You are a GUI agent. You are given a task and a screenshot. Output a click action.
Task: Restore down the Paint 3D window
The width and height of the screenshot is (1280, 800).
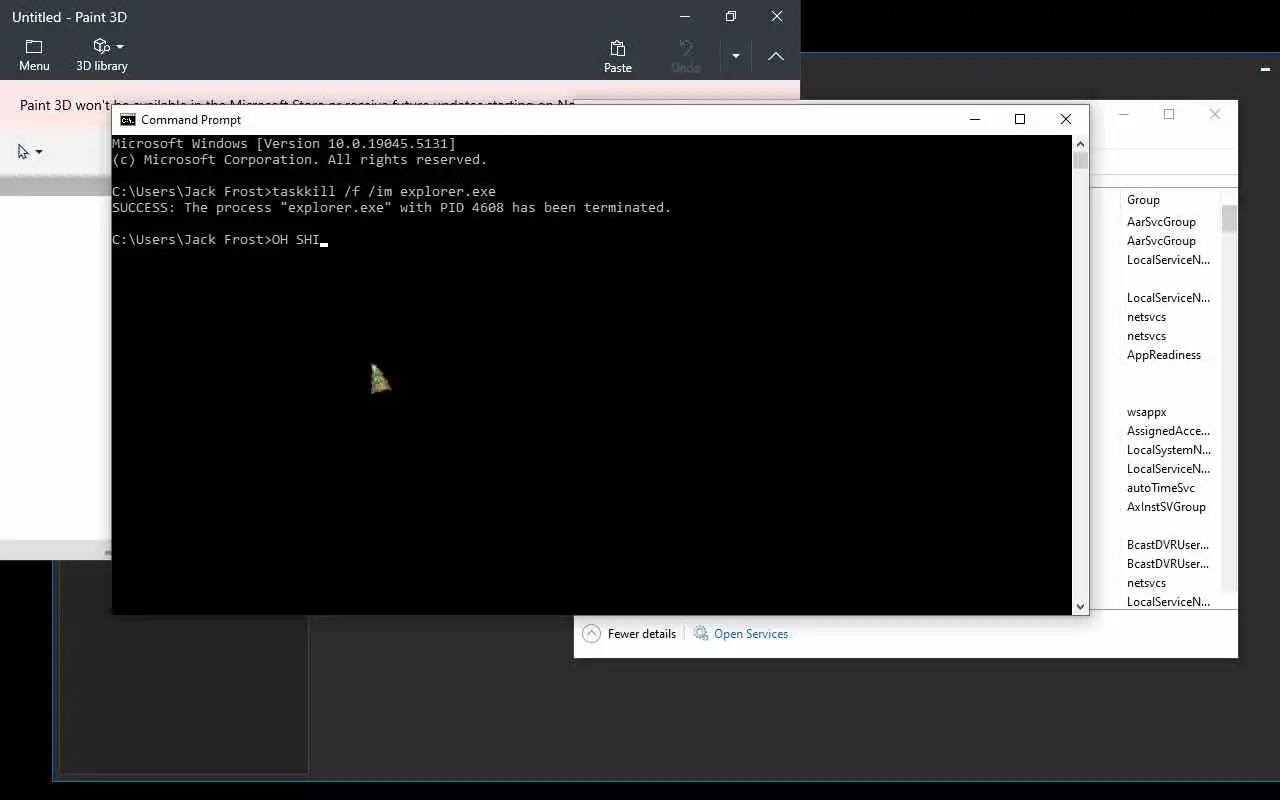pos(731,17)
